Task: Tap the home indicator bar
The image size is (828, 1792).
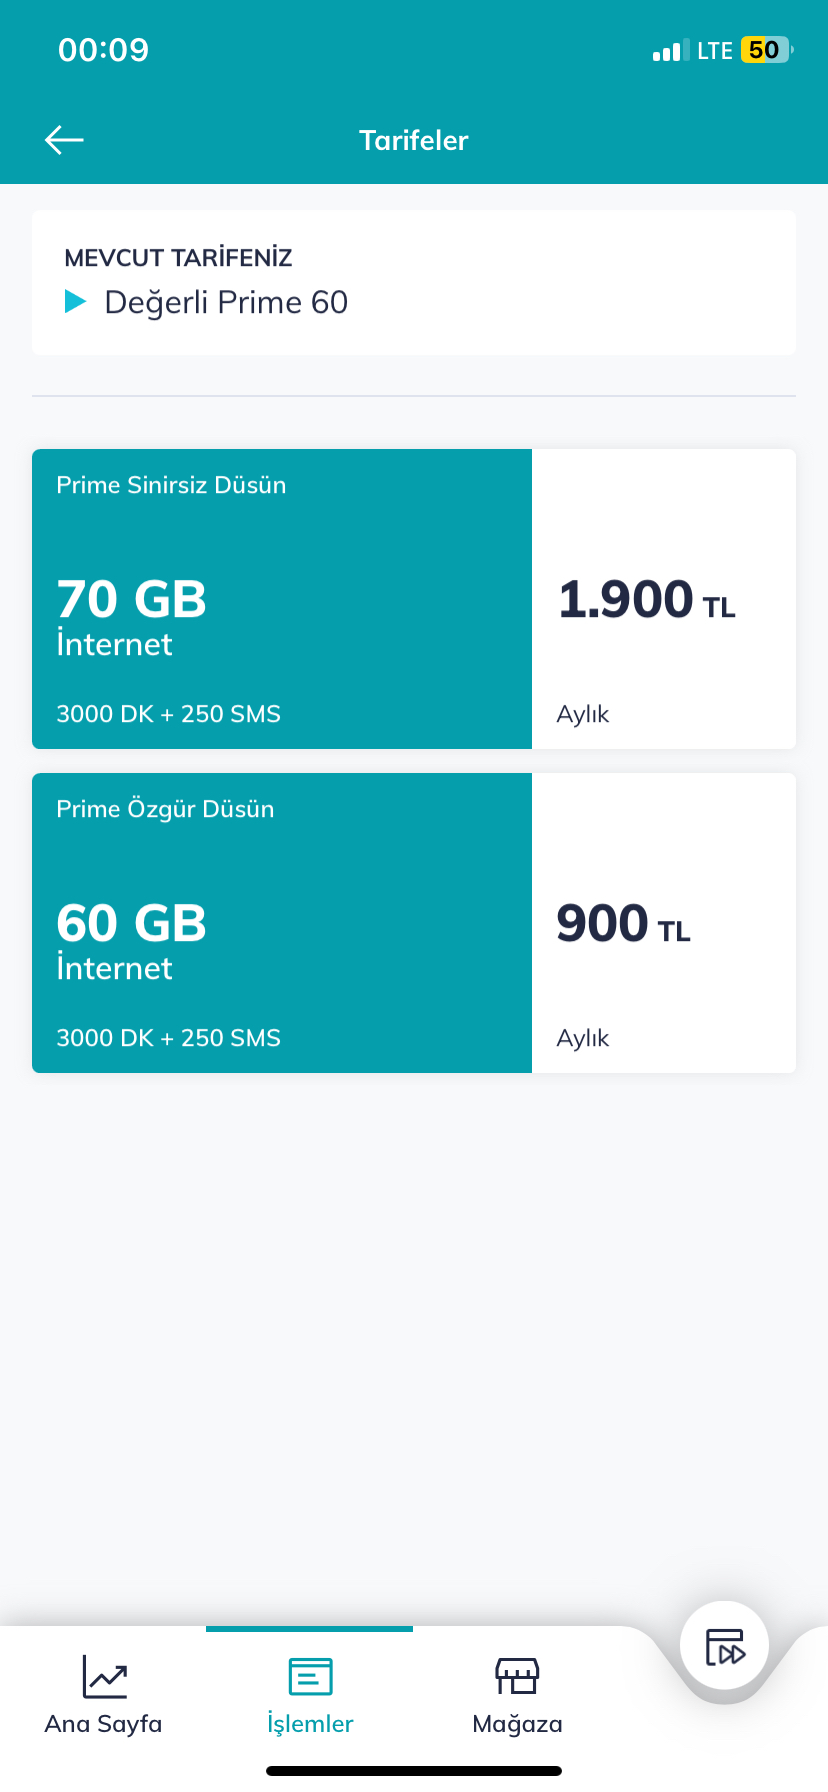Action: pyautogui.click(x=414, y=1771)
